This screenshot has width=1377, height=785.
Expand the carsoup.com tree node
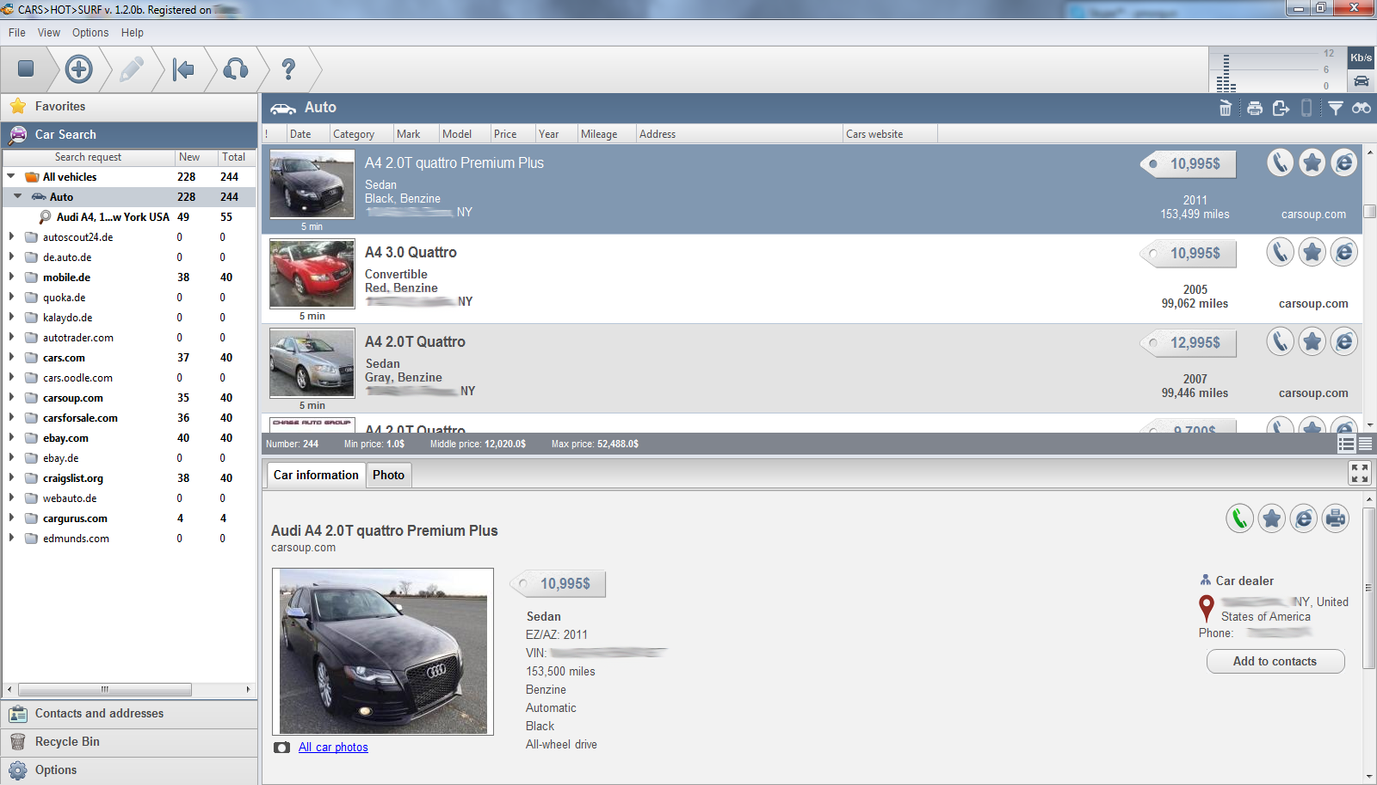tap(11, 397)
